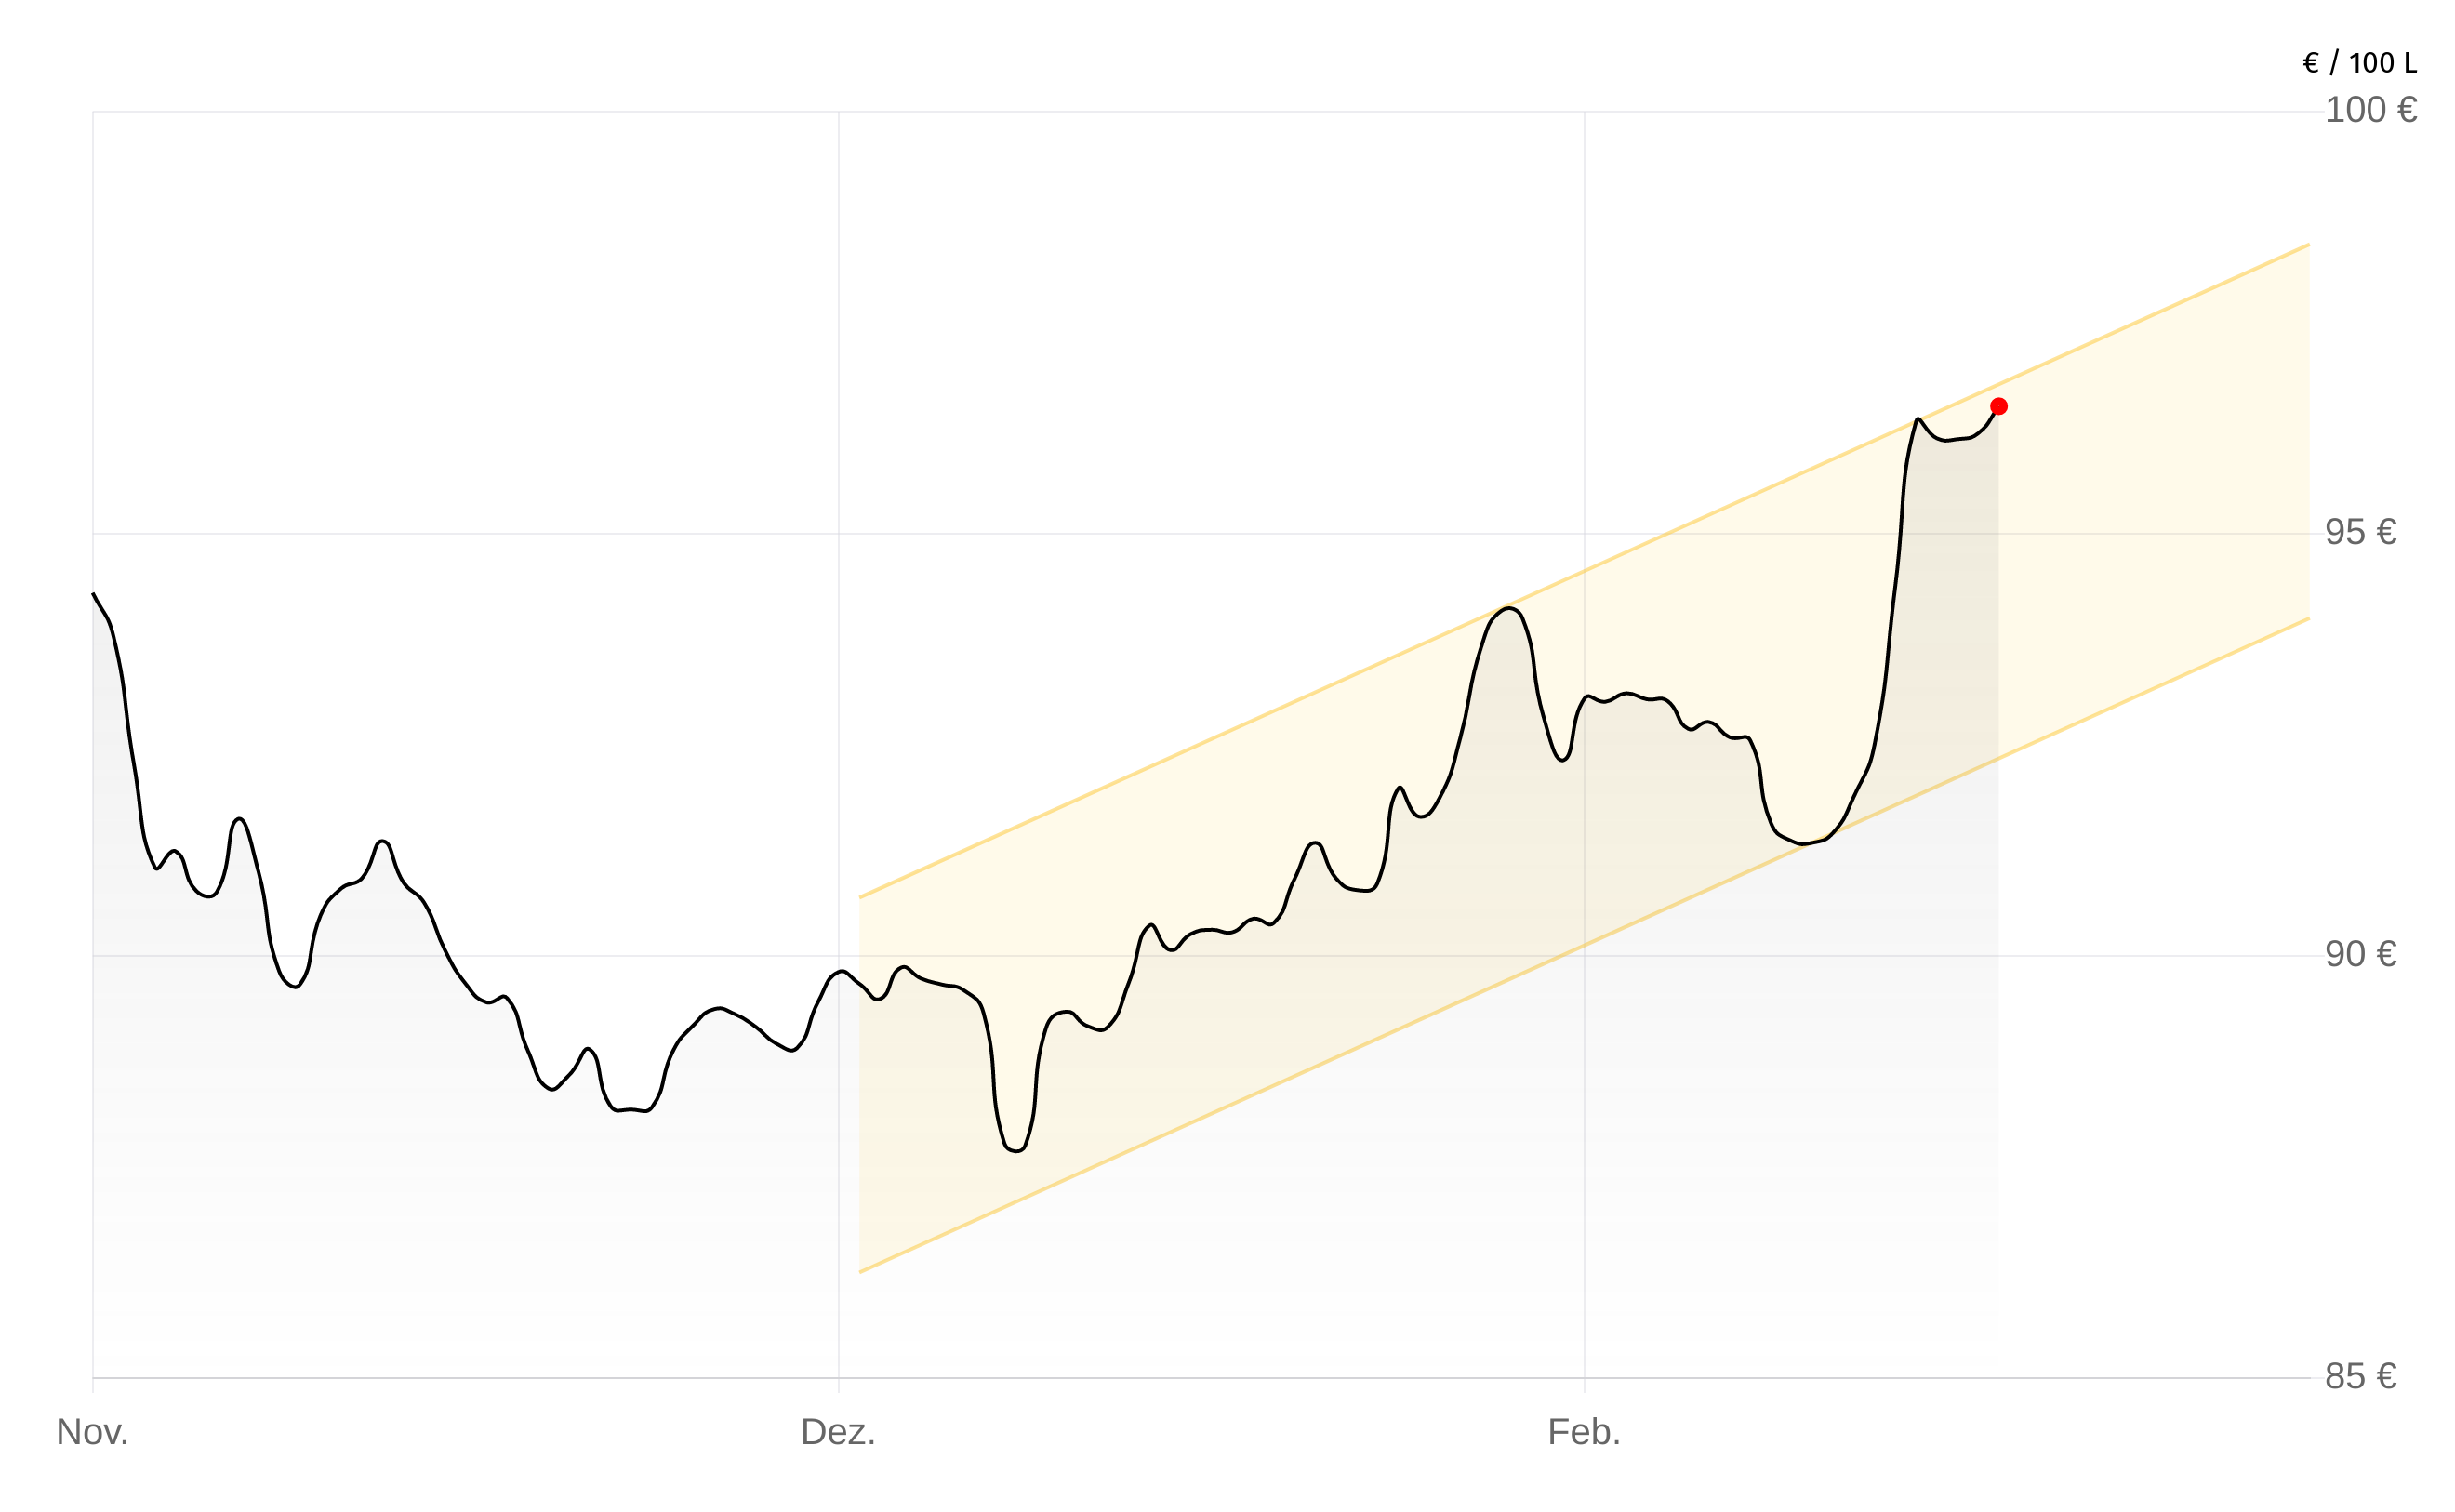This screenshot has height=1512, width=2455.
Task: Click the red current-price dot
Action: pyautogui.click(x=1998, y=406)
